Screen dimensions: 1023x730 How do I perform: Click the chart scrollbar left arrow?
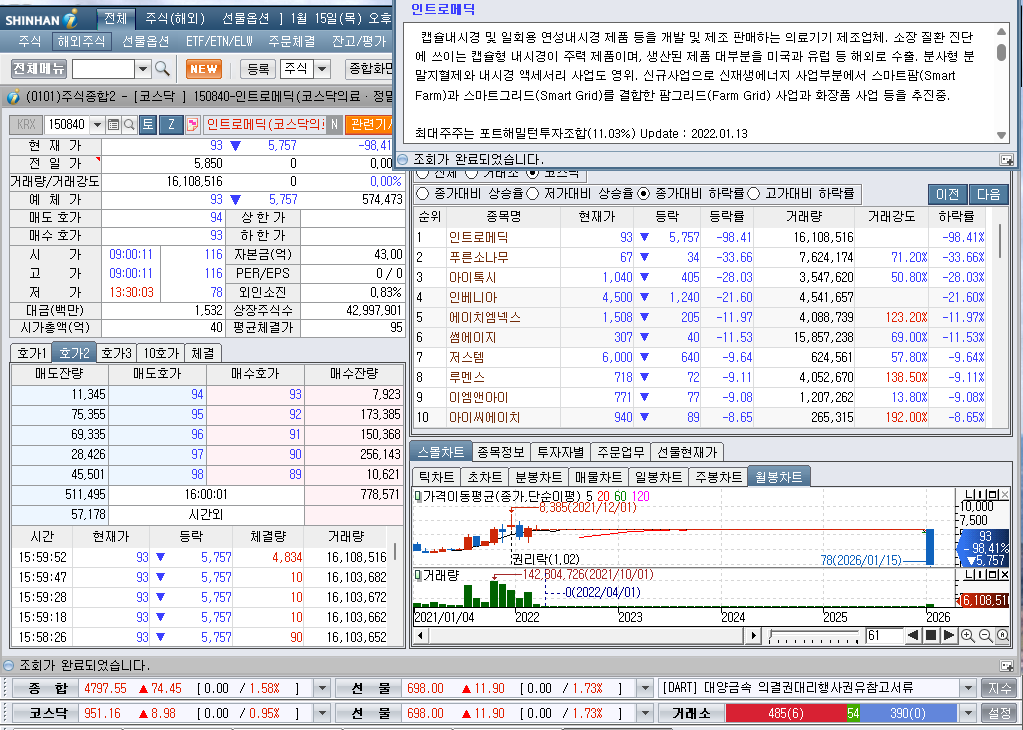tap(420, 635)
